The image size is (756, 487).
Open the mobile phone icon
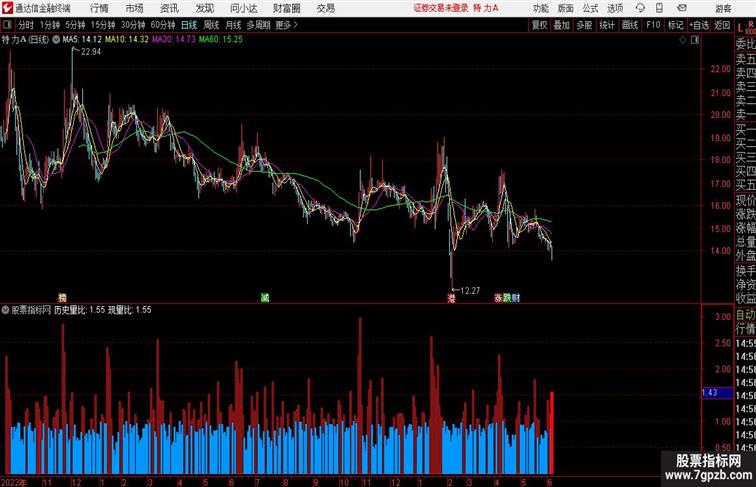point(660,8)
